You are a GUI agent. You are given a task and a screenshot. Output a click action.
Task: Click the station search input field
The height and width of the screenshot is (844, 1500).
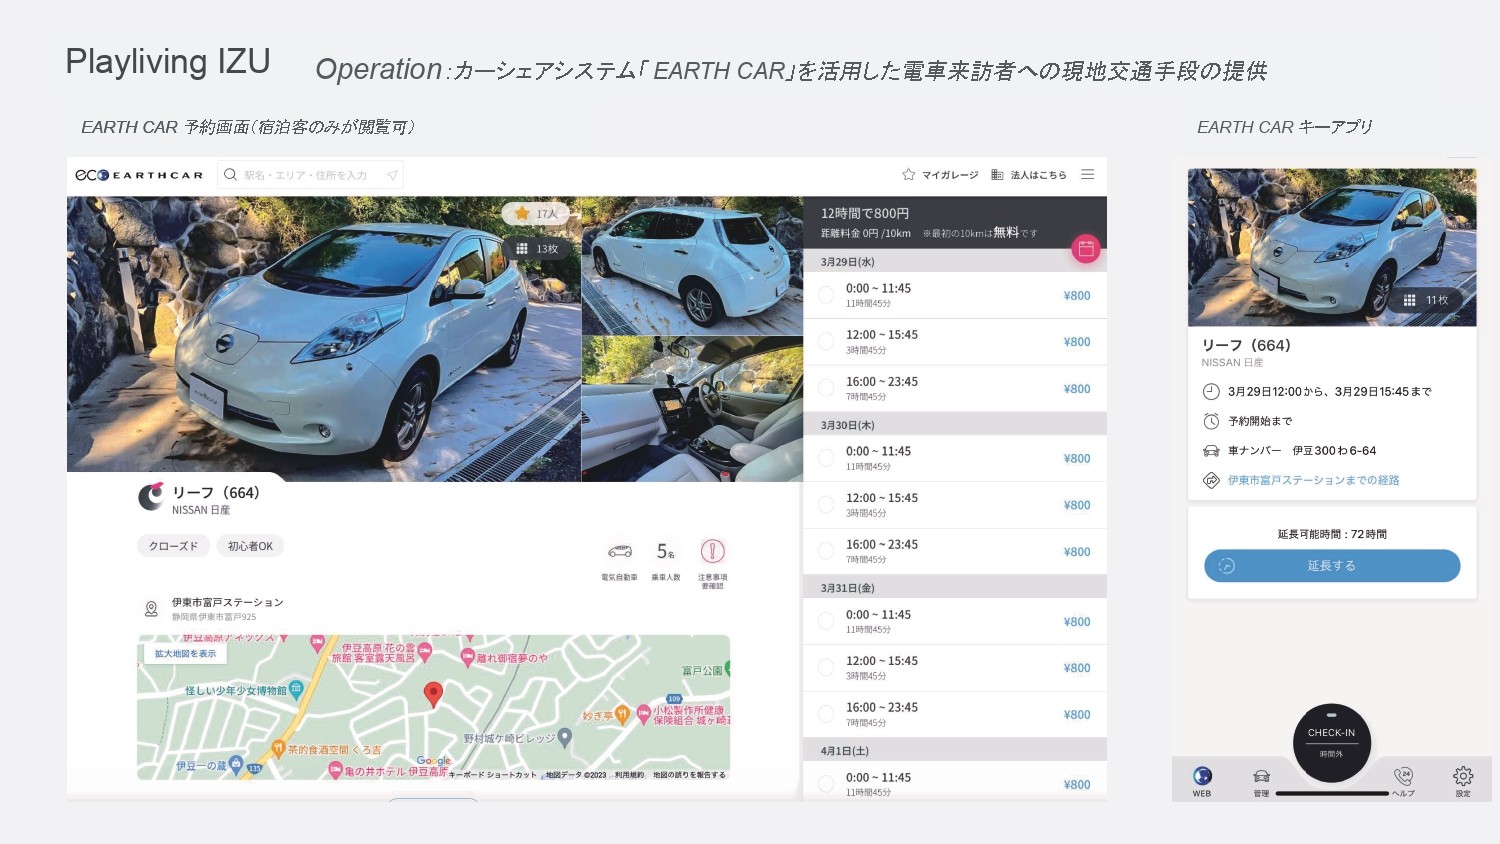pos(311,175)
